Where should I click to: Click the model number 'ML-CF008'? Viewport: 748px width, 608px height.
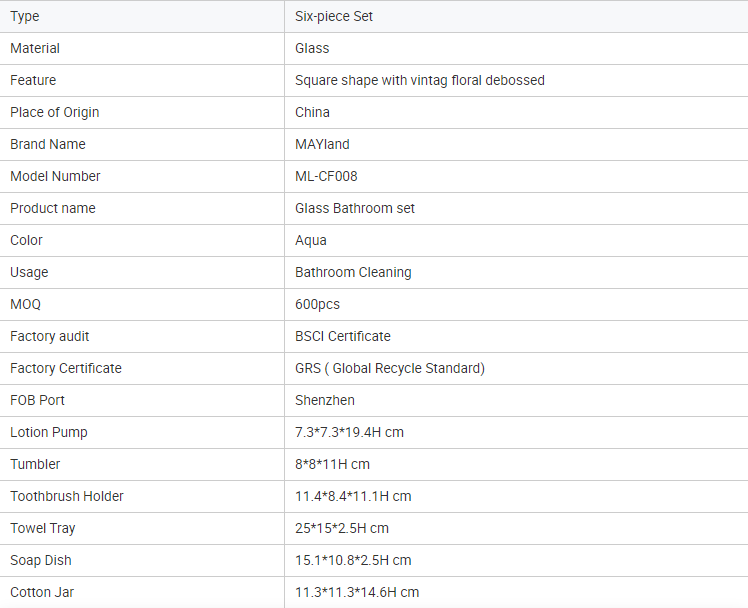(x=326, y=176)
